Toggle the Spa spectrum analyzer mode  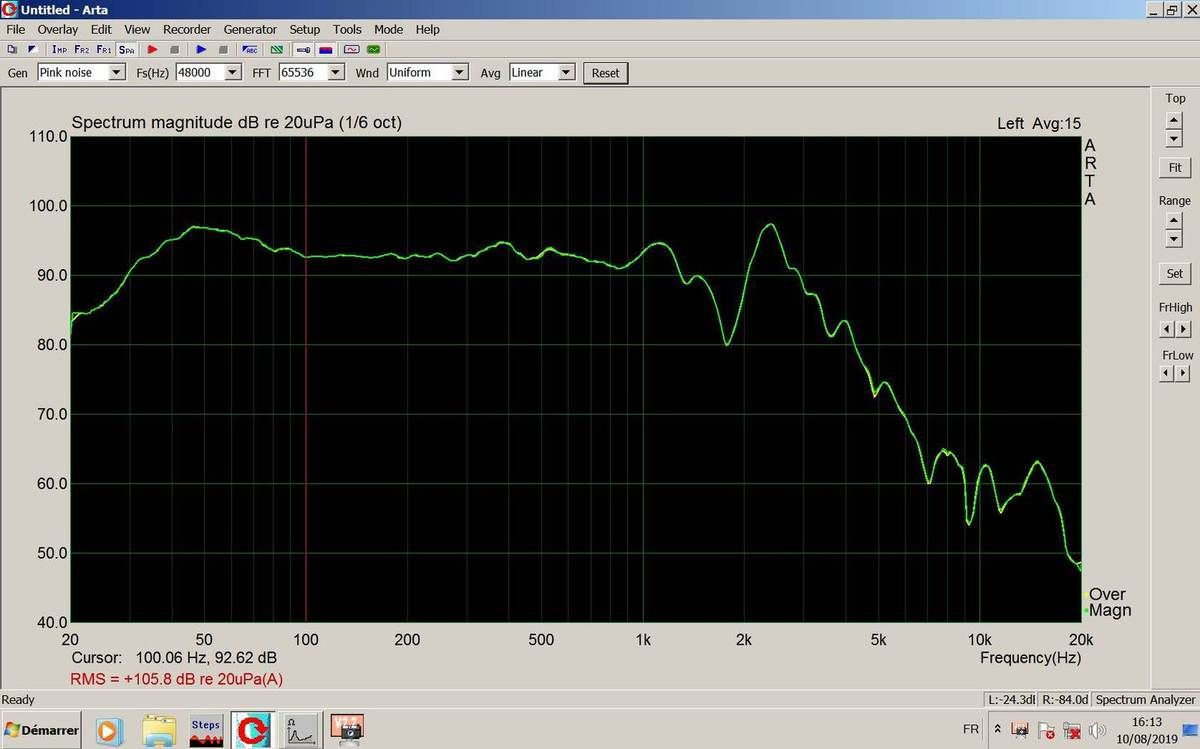coord(127,49)
